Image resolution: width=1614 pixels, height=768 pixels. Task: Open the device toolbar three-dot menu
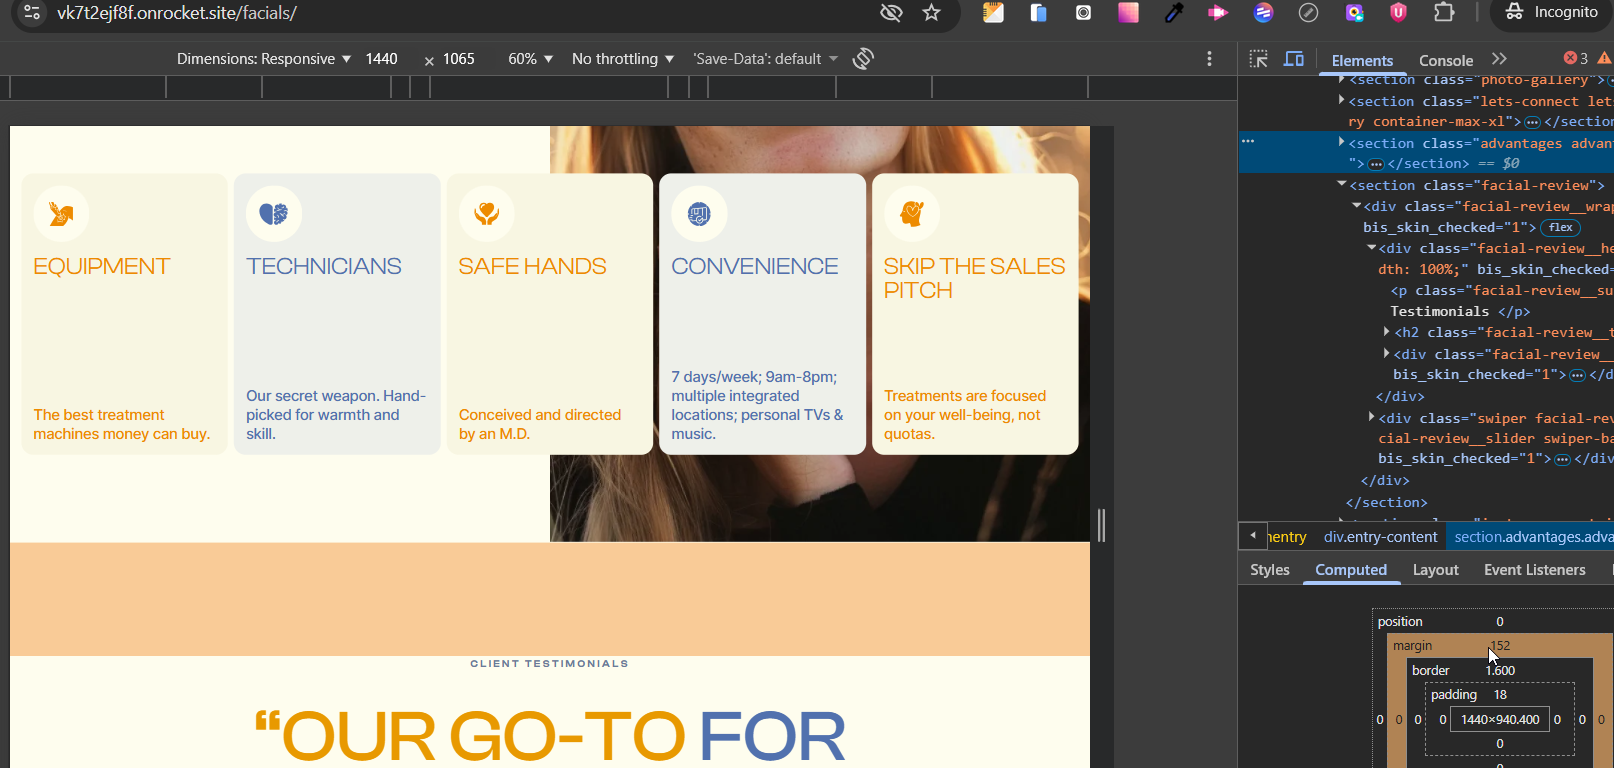pos(1209,59)
